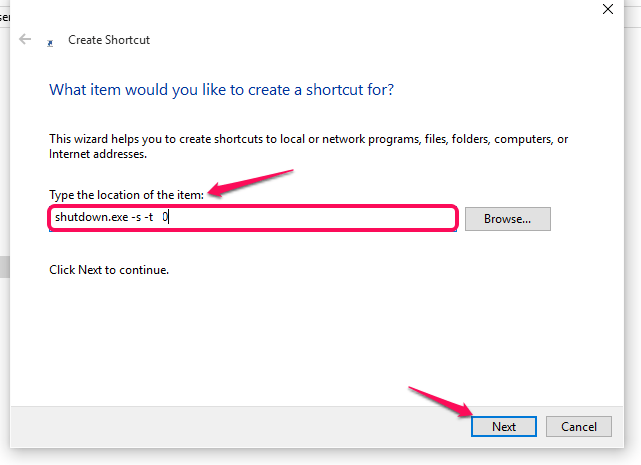The image size is (641, 465).
Task: Focus the item location text field
Action: point(253,218)
